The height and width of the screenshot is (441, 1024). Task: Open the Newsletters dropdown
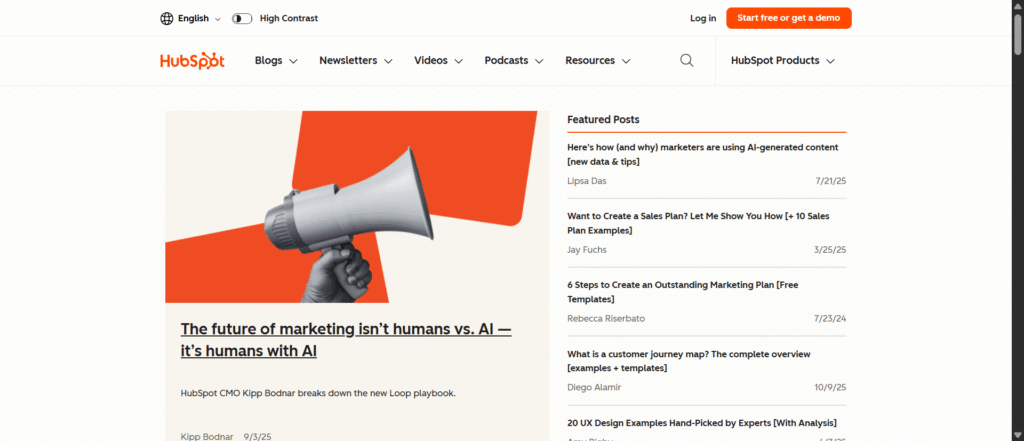(x=355, y=61)
